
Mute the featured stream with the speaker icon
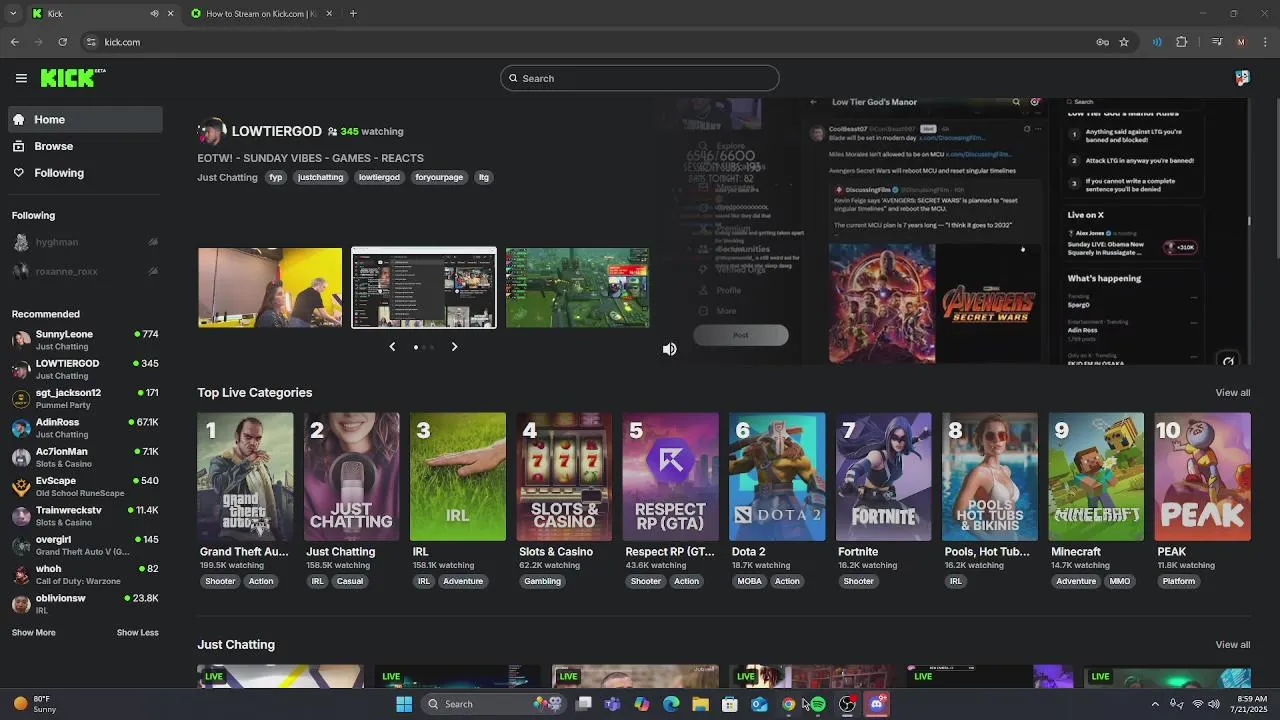[x=669, y=349]
